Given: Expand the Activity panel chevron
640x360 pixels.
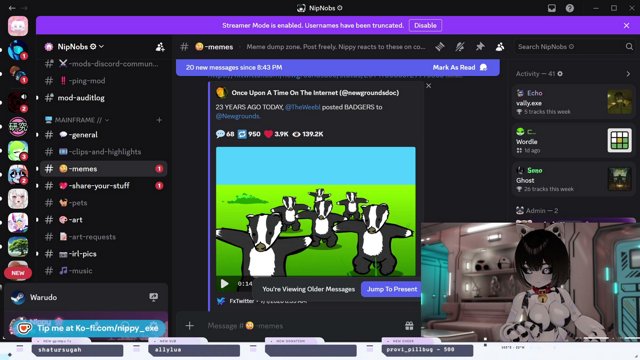Looking at the screenshot, I should 628,74.
